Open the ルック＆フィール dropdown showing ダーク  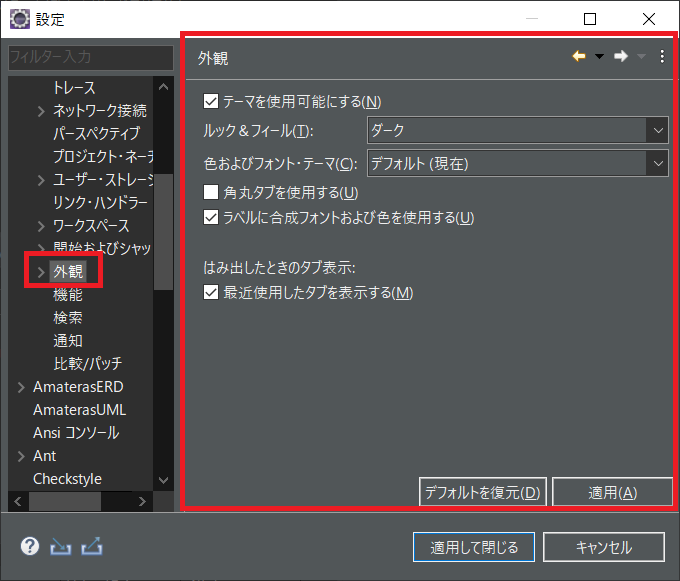click(x=518, y=130)
